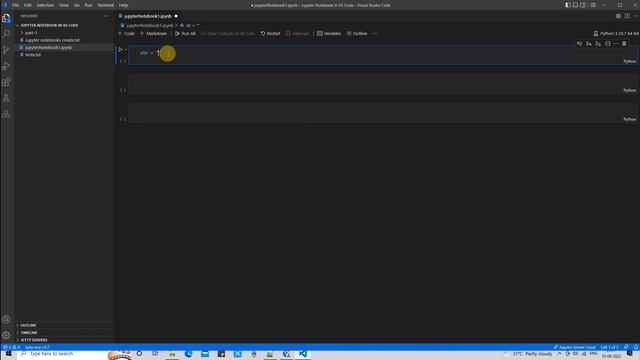Image resolution: width=640 pixels, height=360 pixels.
Task: Click Mail icon in taskbar
Action: click(204, 354)
